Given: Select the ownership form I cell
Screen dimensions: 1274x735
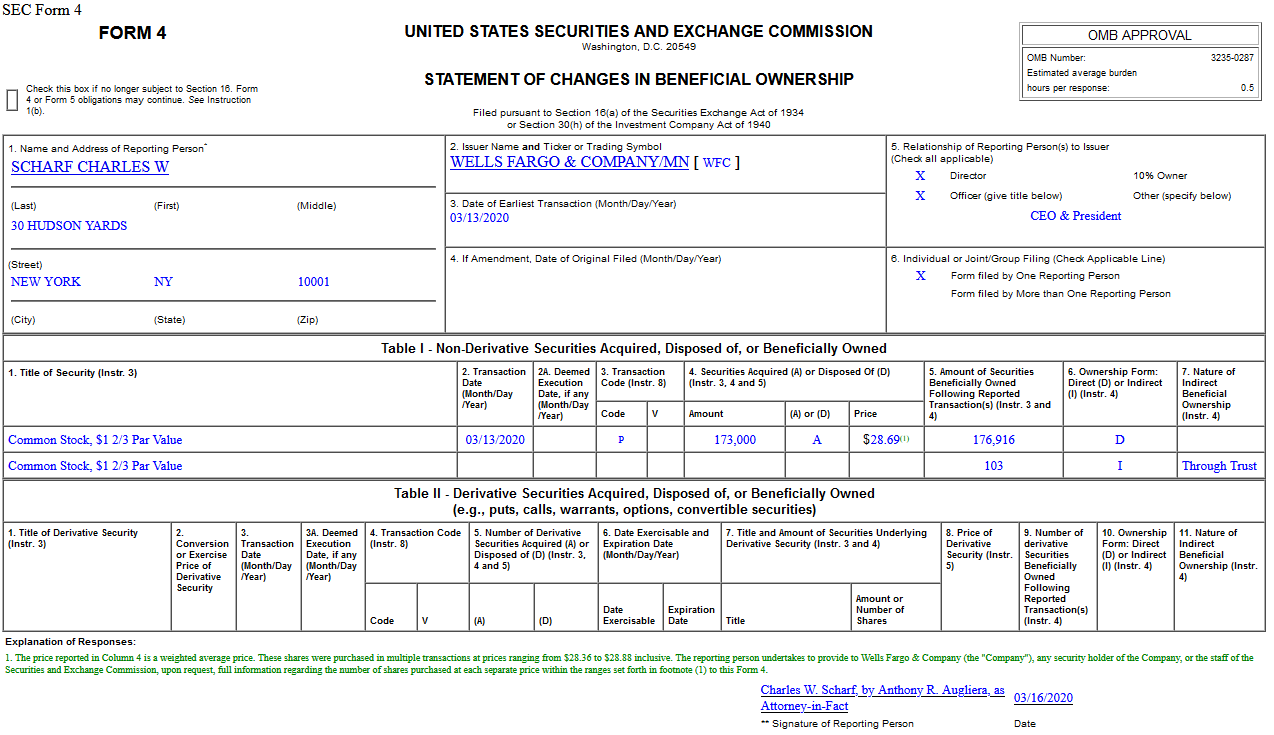Looking at the screenshot, I should [x=1120, y=466].
